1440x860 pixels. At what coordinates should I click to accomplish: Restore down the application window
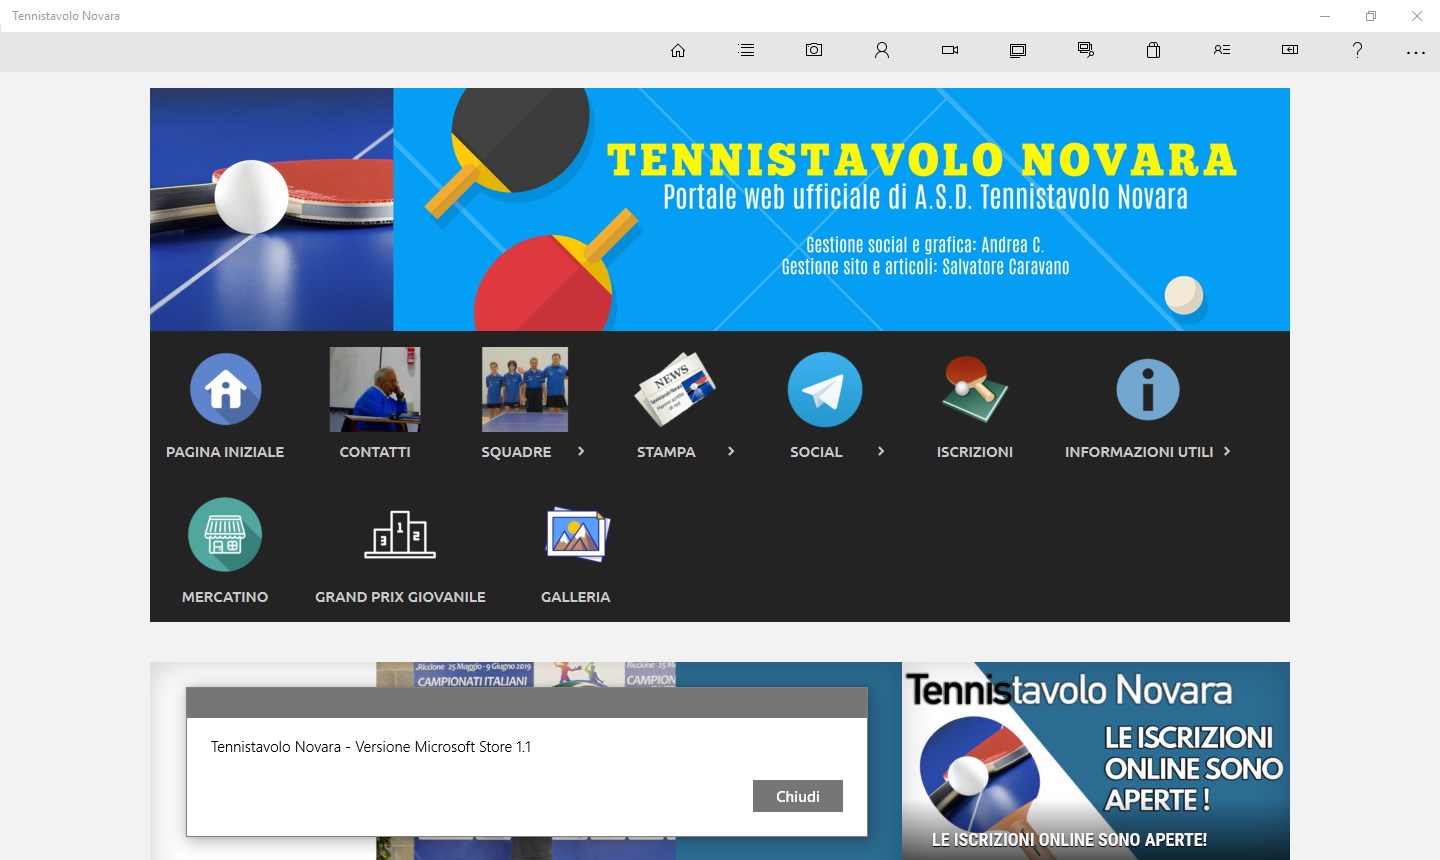click(x=1371, y=16)
